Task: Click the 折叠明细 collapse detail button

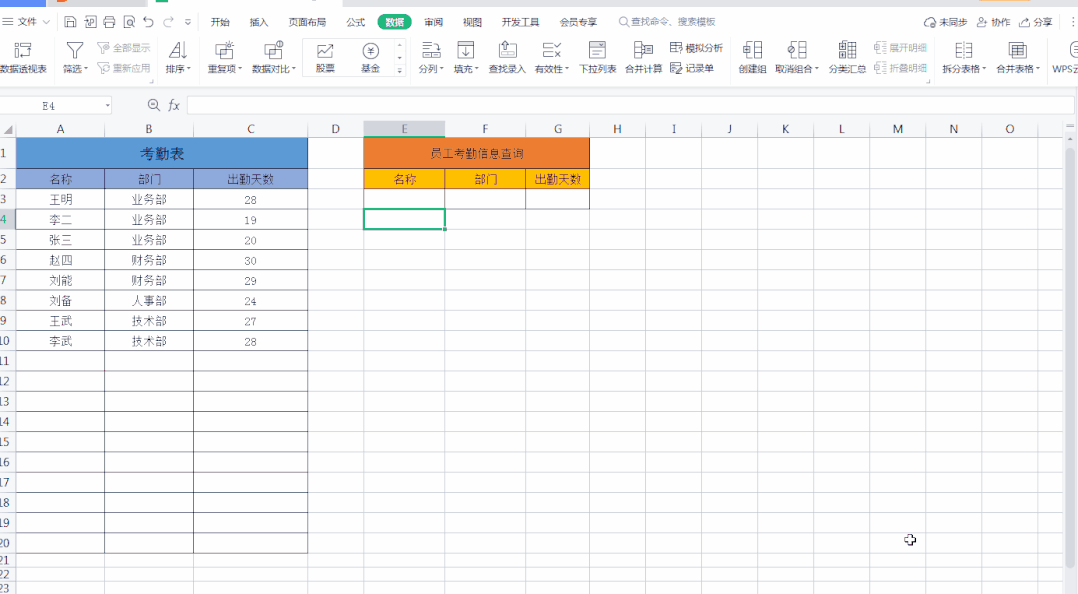Action: (x=900, y=68)
